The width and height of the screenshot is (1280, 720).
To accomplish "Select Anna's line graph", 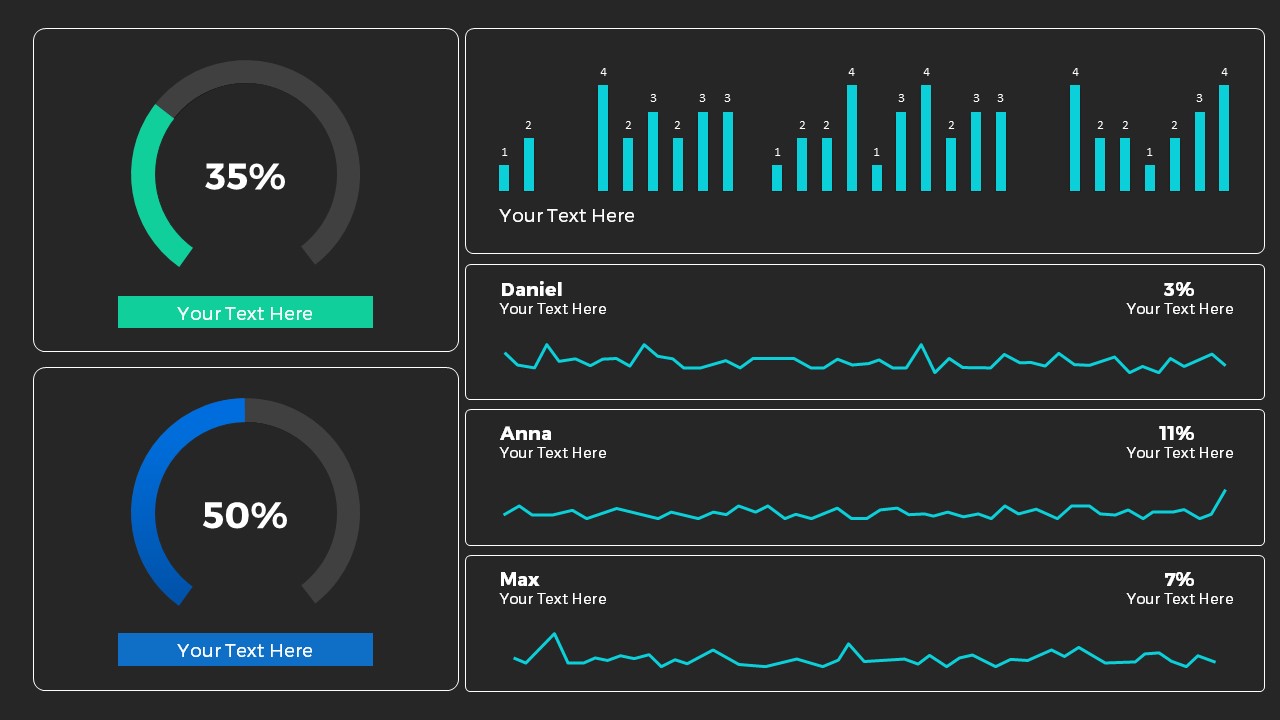I will 865,512.
